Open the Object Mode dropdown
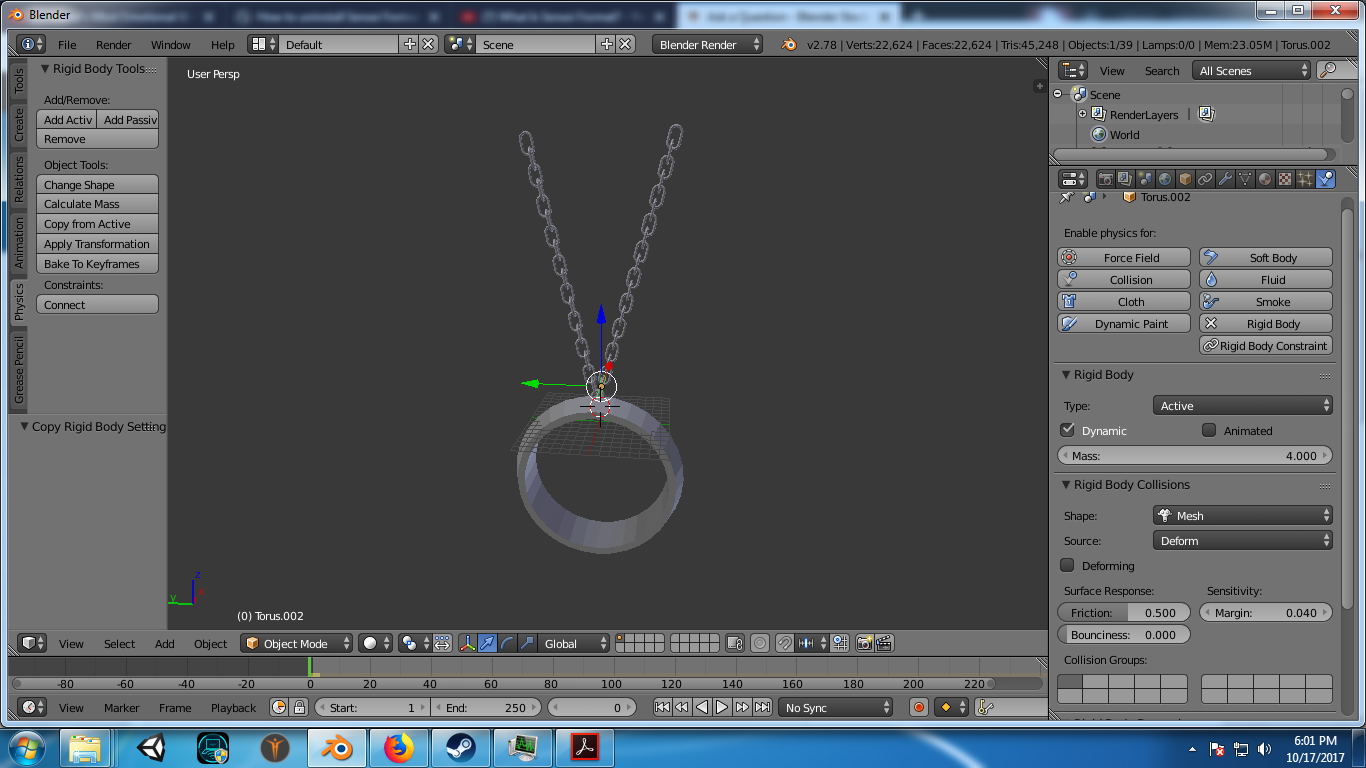 coord(297,643)
